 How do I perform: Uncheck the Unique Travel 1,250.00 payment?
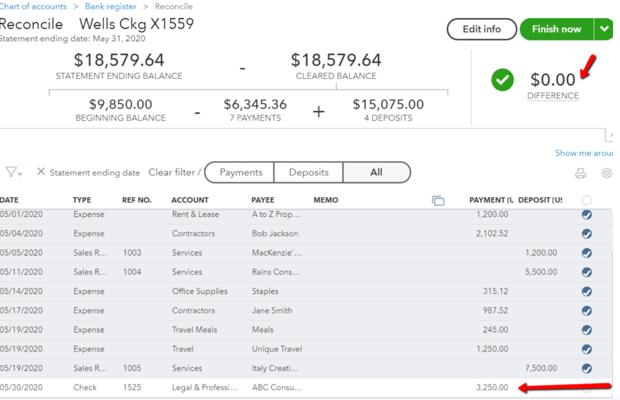(x=587, y=349)
